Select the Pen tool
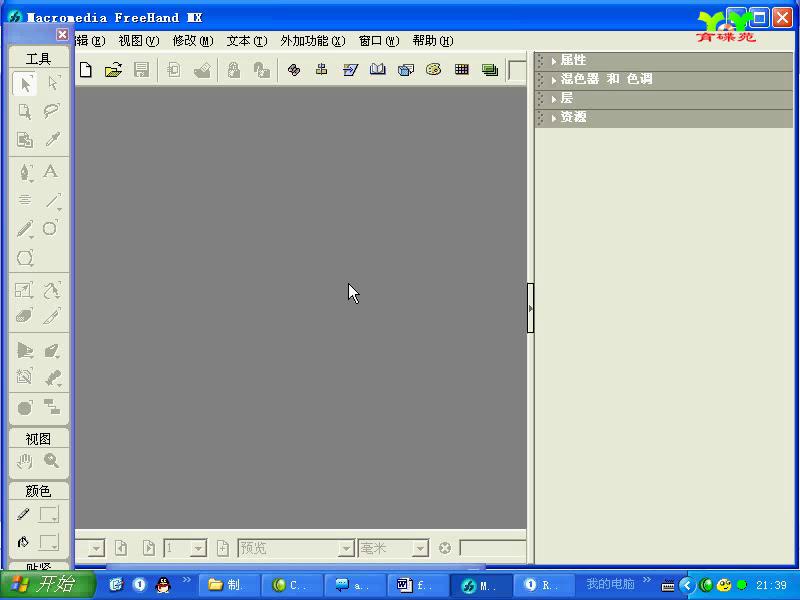The image size is (800, 600). pyautogui.click(x=24, y=172)
